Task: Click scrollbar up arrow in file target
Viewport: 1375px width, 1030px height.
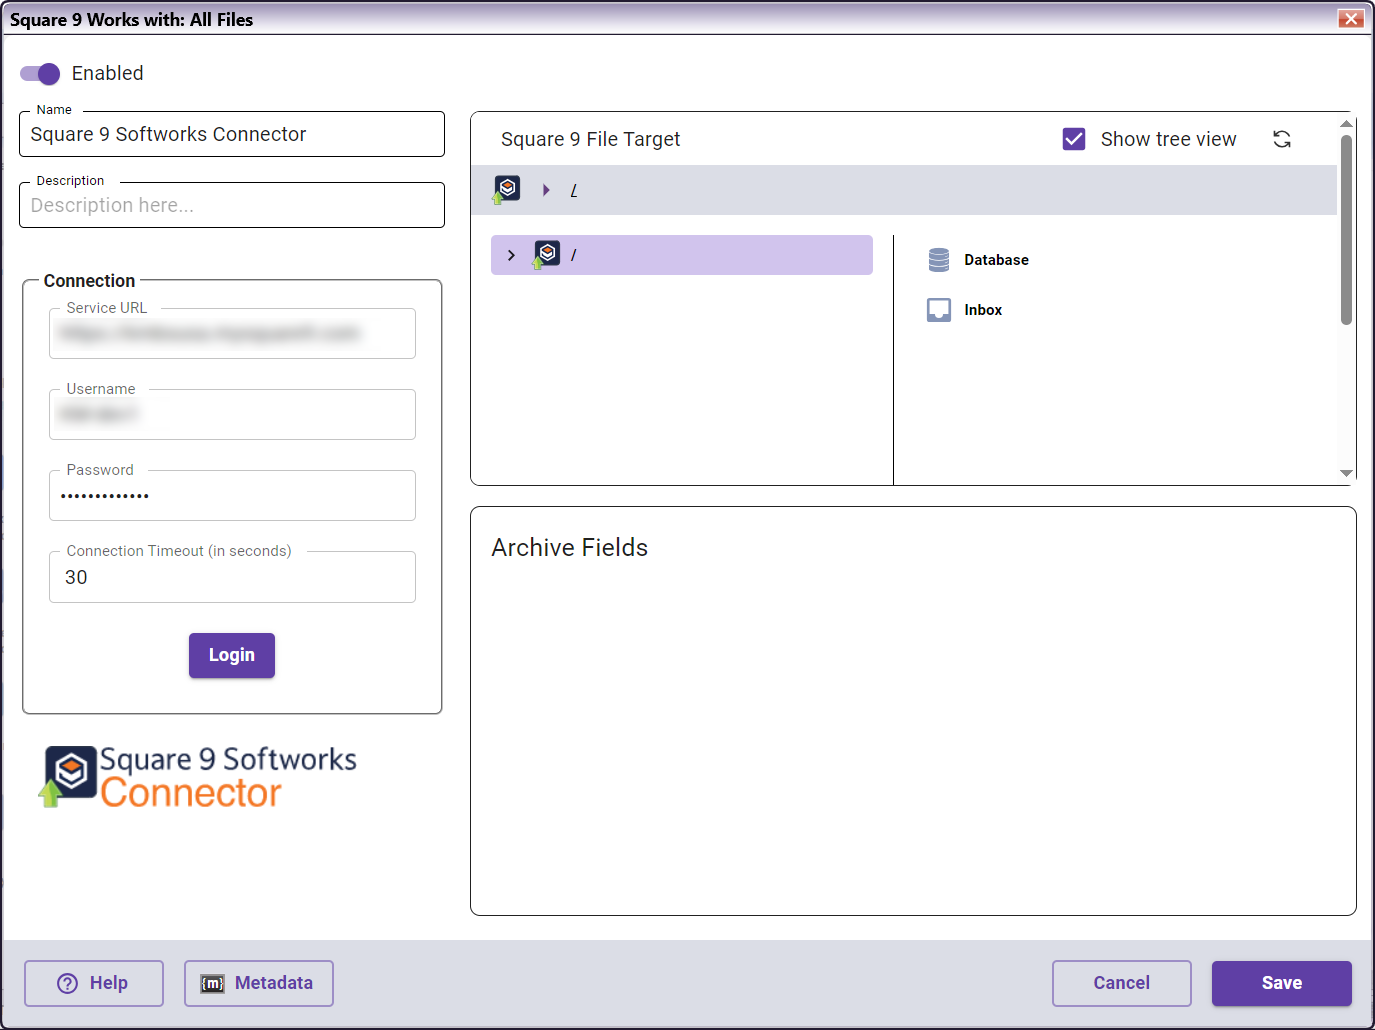Action: click(x=1346, y=124)
